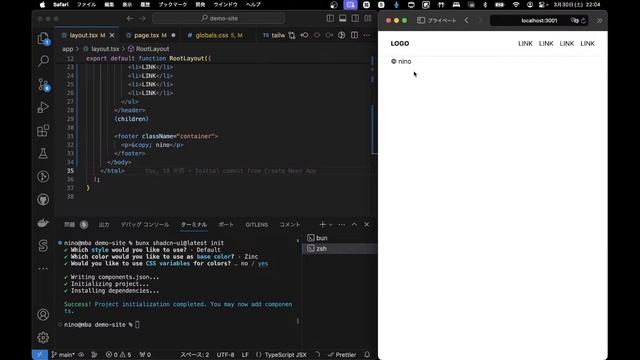
Task: Change the LF line ending
Action: (245, 355)
